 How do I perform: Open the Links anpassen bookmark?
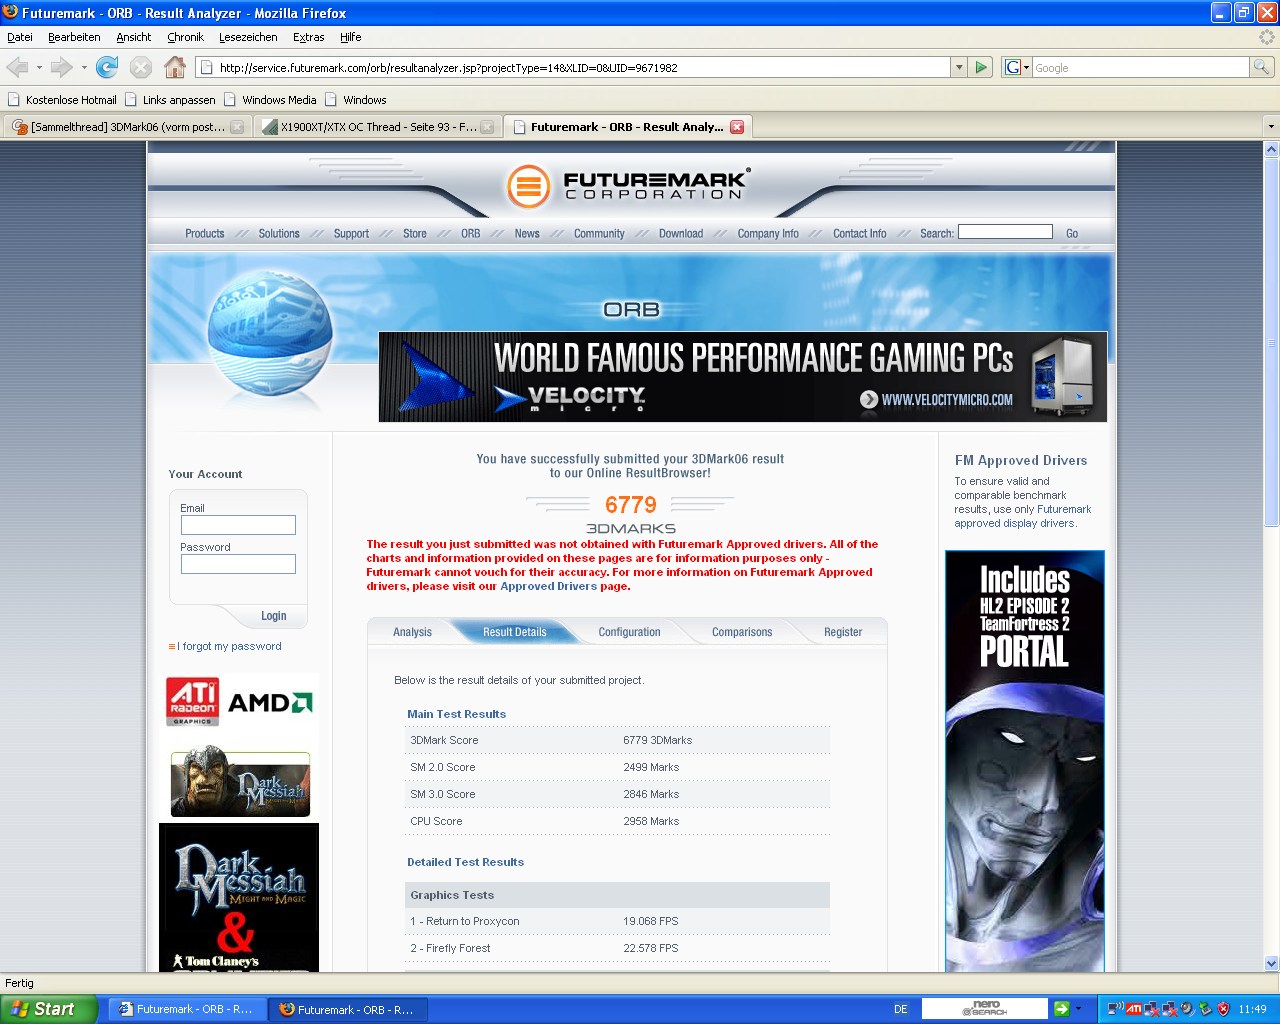click(170, 100)
